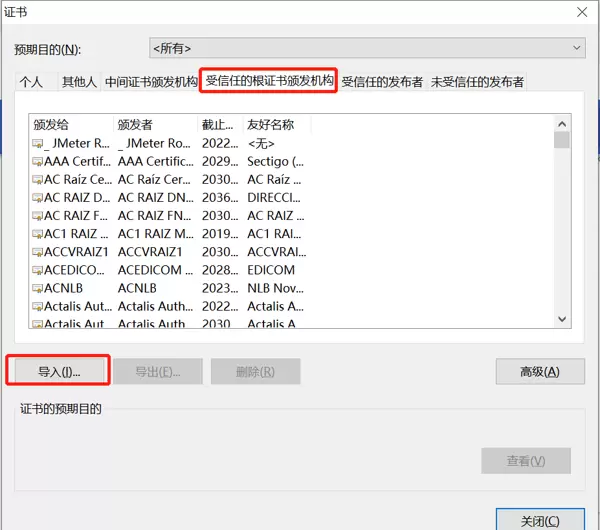This screenshot has height=530, width=600.
Task: Click the 导入 button
Action: click(x=59, y=371)
